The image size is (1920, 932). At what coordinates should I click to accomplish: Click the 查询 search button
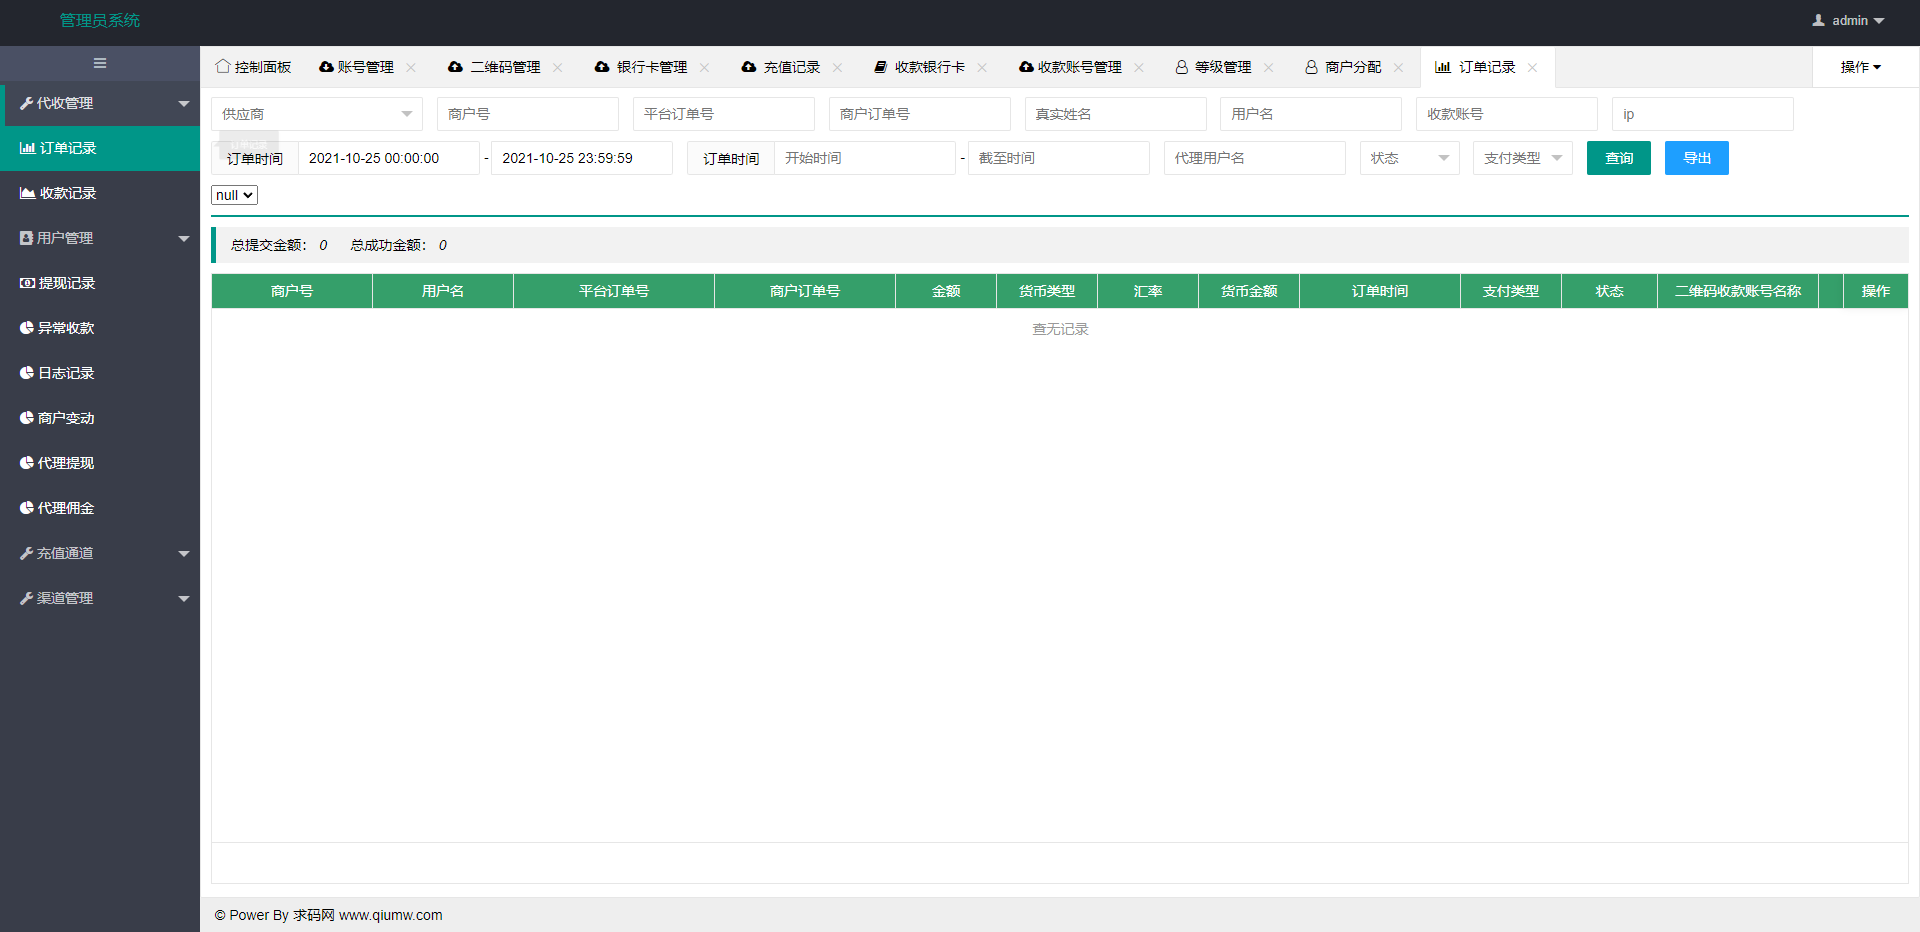(x=1619, y=158)
